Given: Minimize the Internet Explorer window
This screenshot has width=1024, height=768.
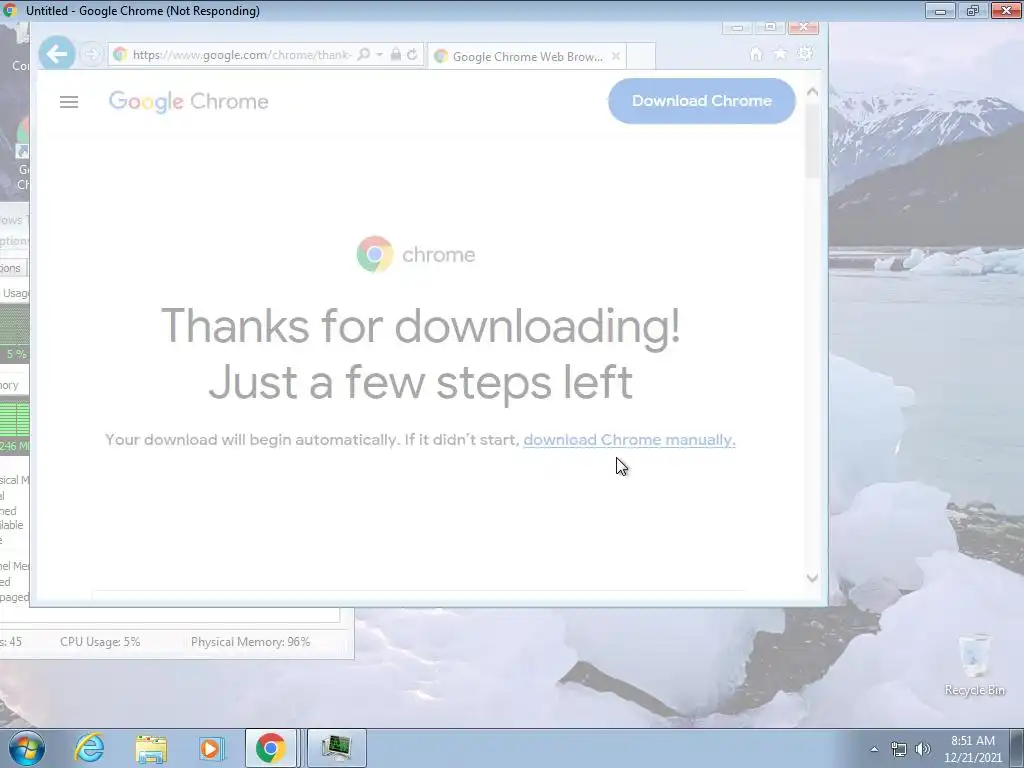Looking at the screenshot, I should [x=737, y=27].
